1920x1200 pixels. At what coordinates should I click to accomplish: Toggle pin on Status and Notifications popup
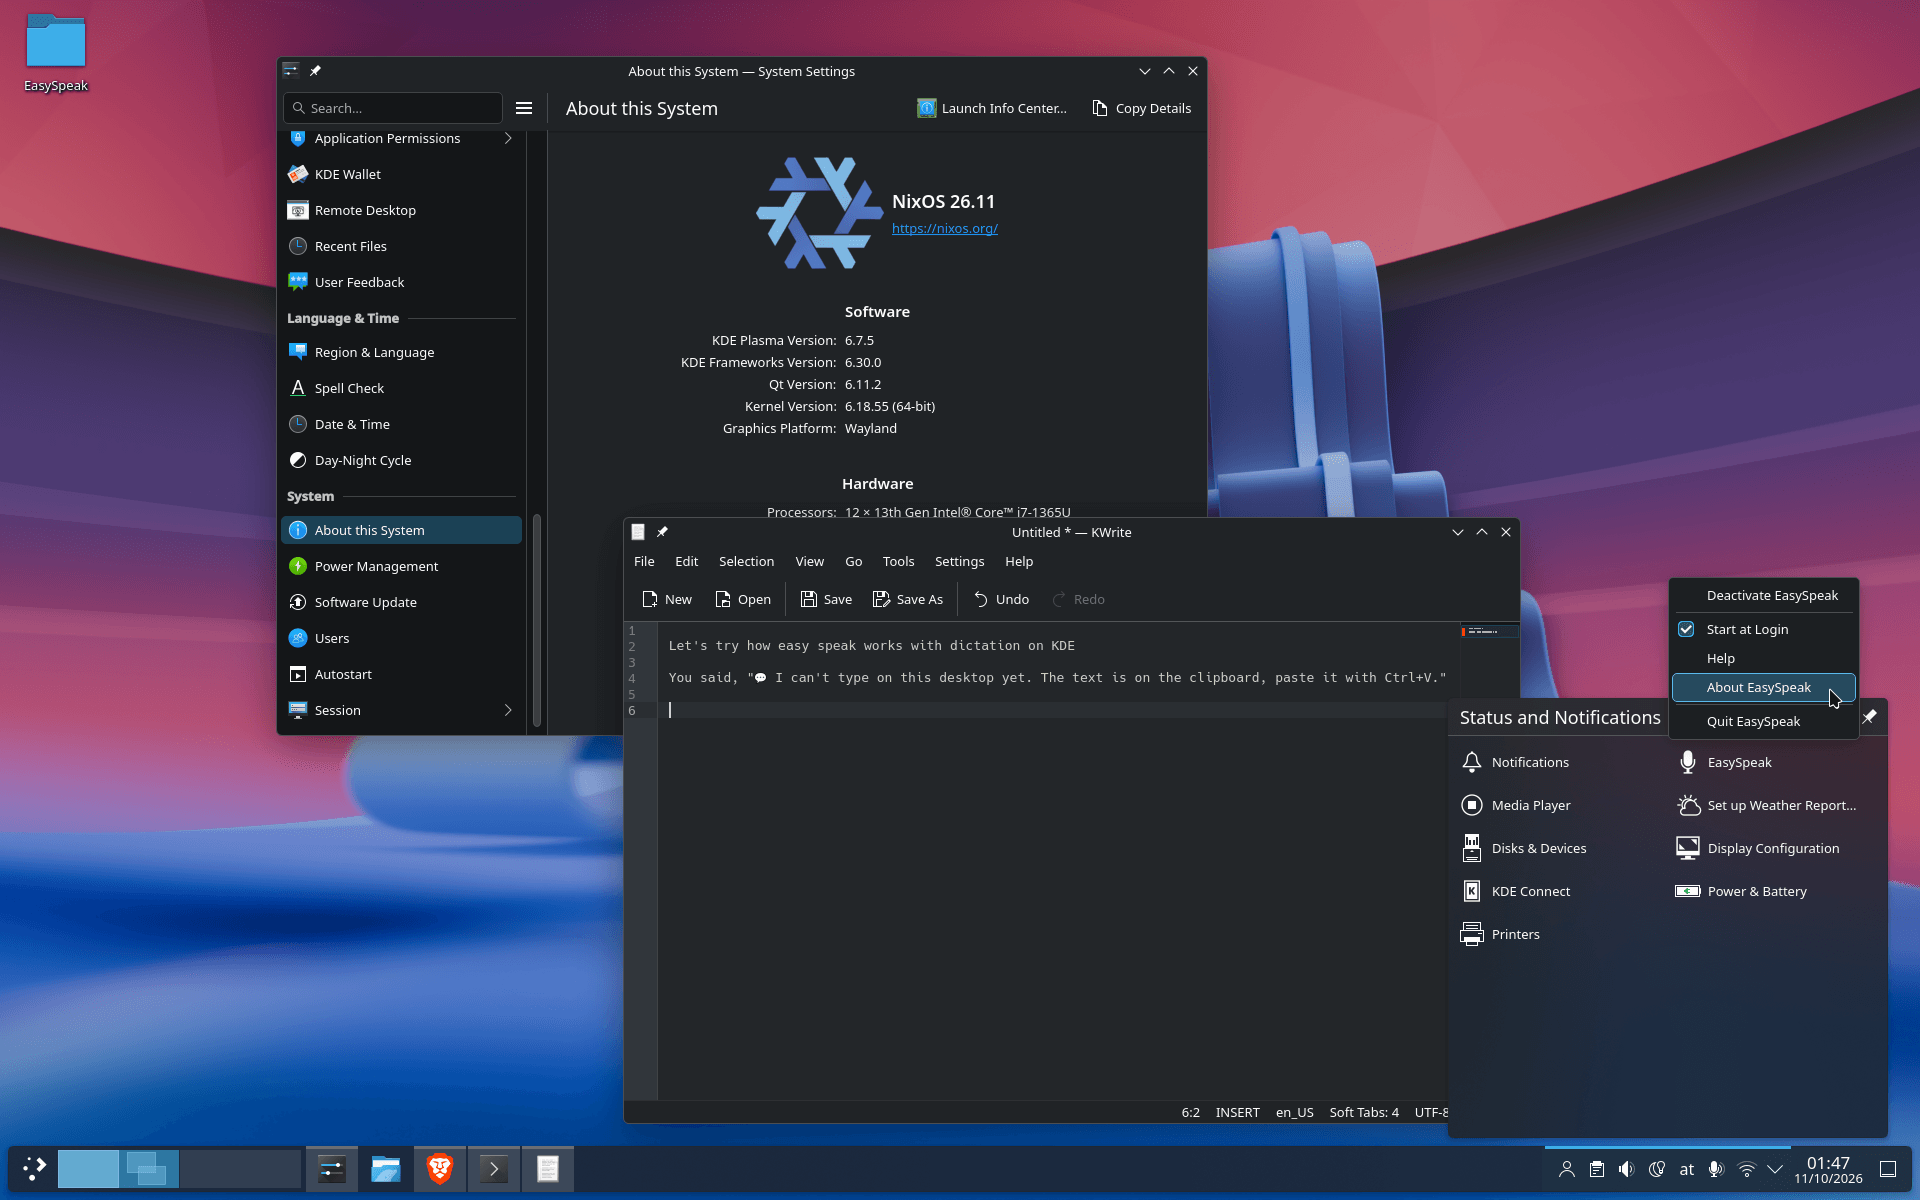coord(1869,717)
